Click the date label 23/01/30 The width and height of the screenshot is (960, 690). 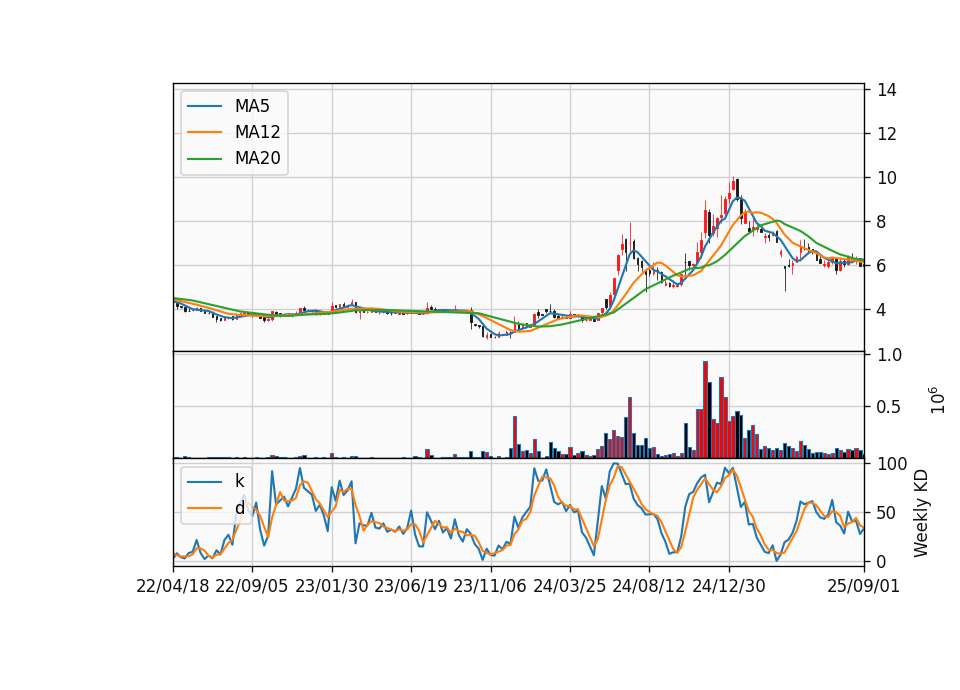[332, 586]
